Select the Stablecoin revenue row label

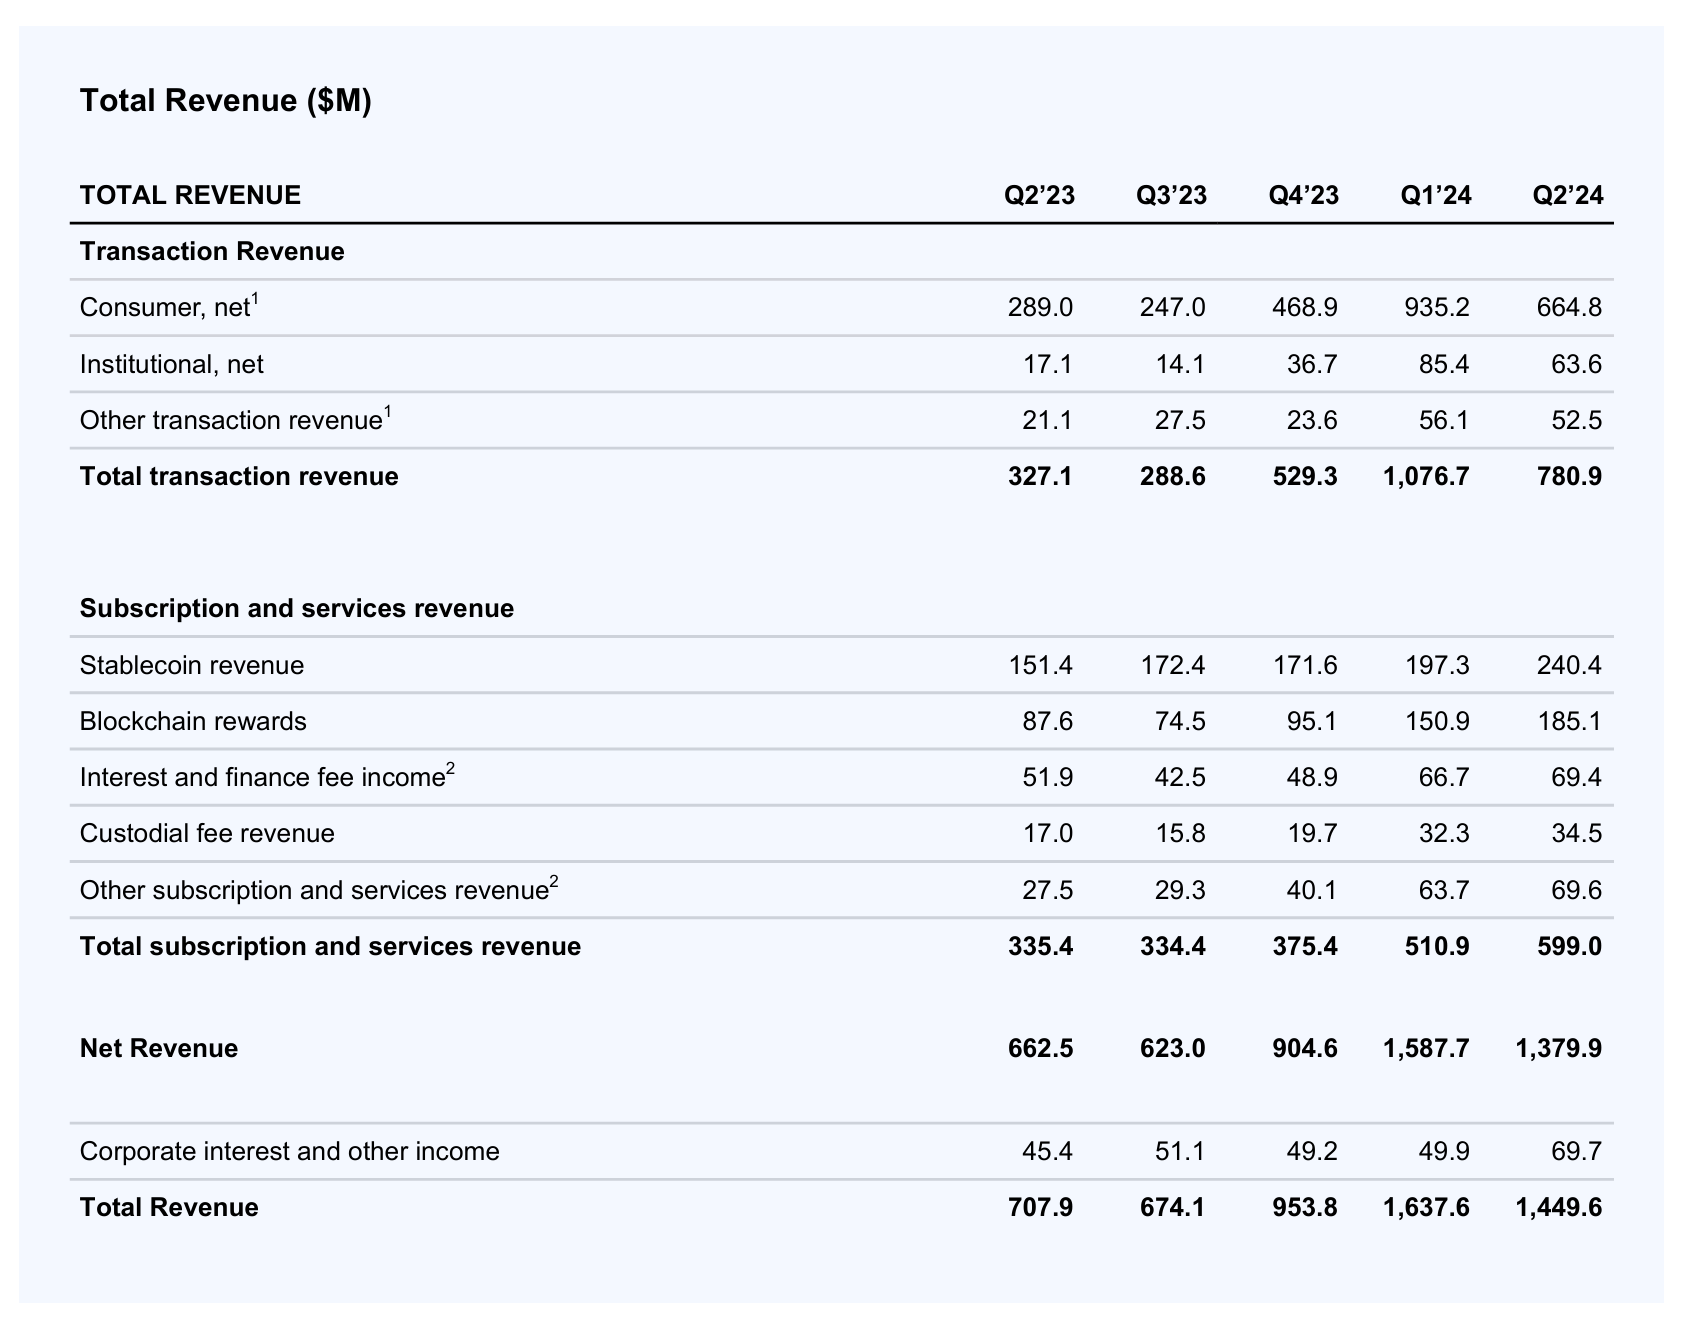(192, 665)
